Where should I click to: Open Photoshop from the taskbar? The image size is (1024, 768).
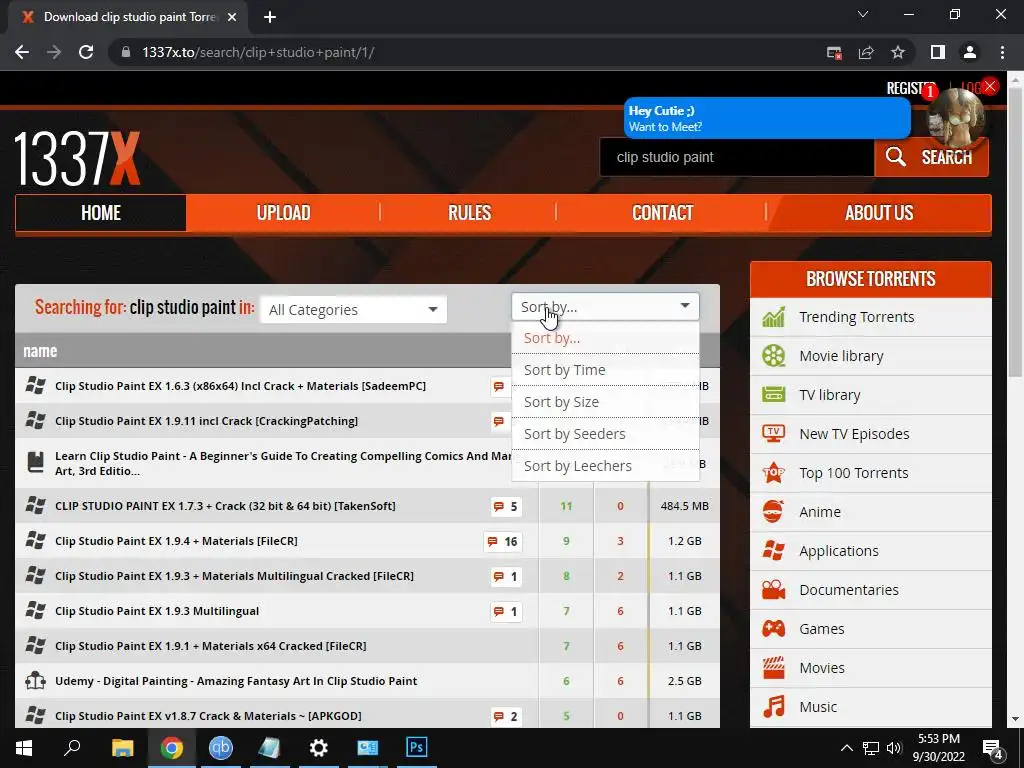point(417,747)
